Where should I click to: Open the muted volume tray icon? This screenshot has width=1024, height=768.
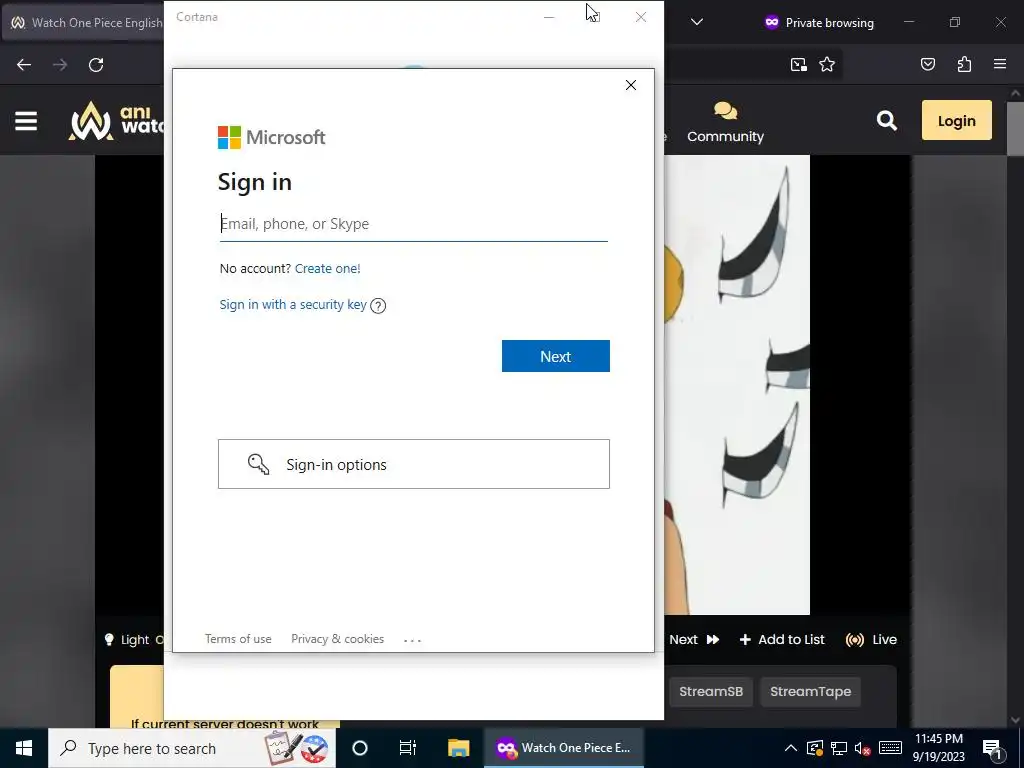[863, 748]
